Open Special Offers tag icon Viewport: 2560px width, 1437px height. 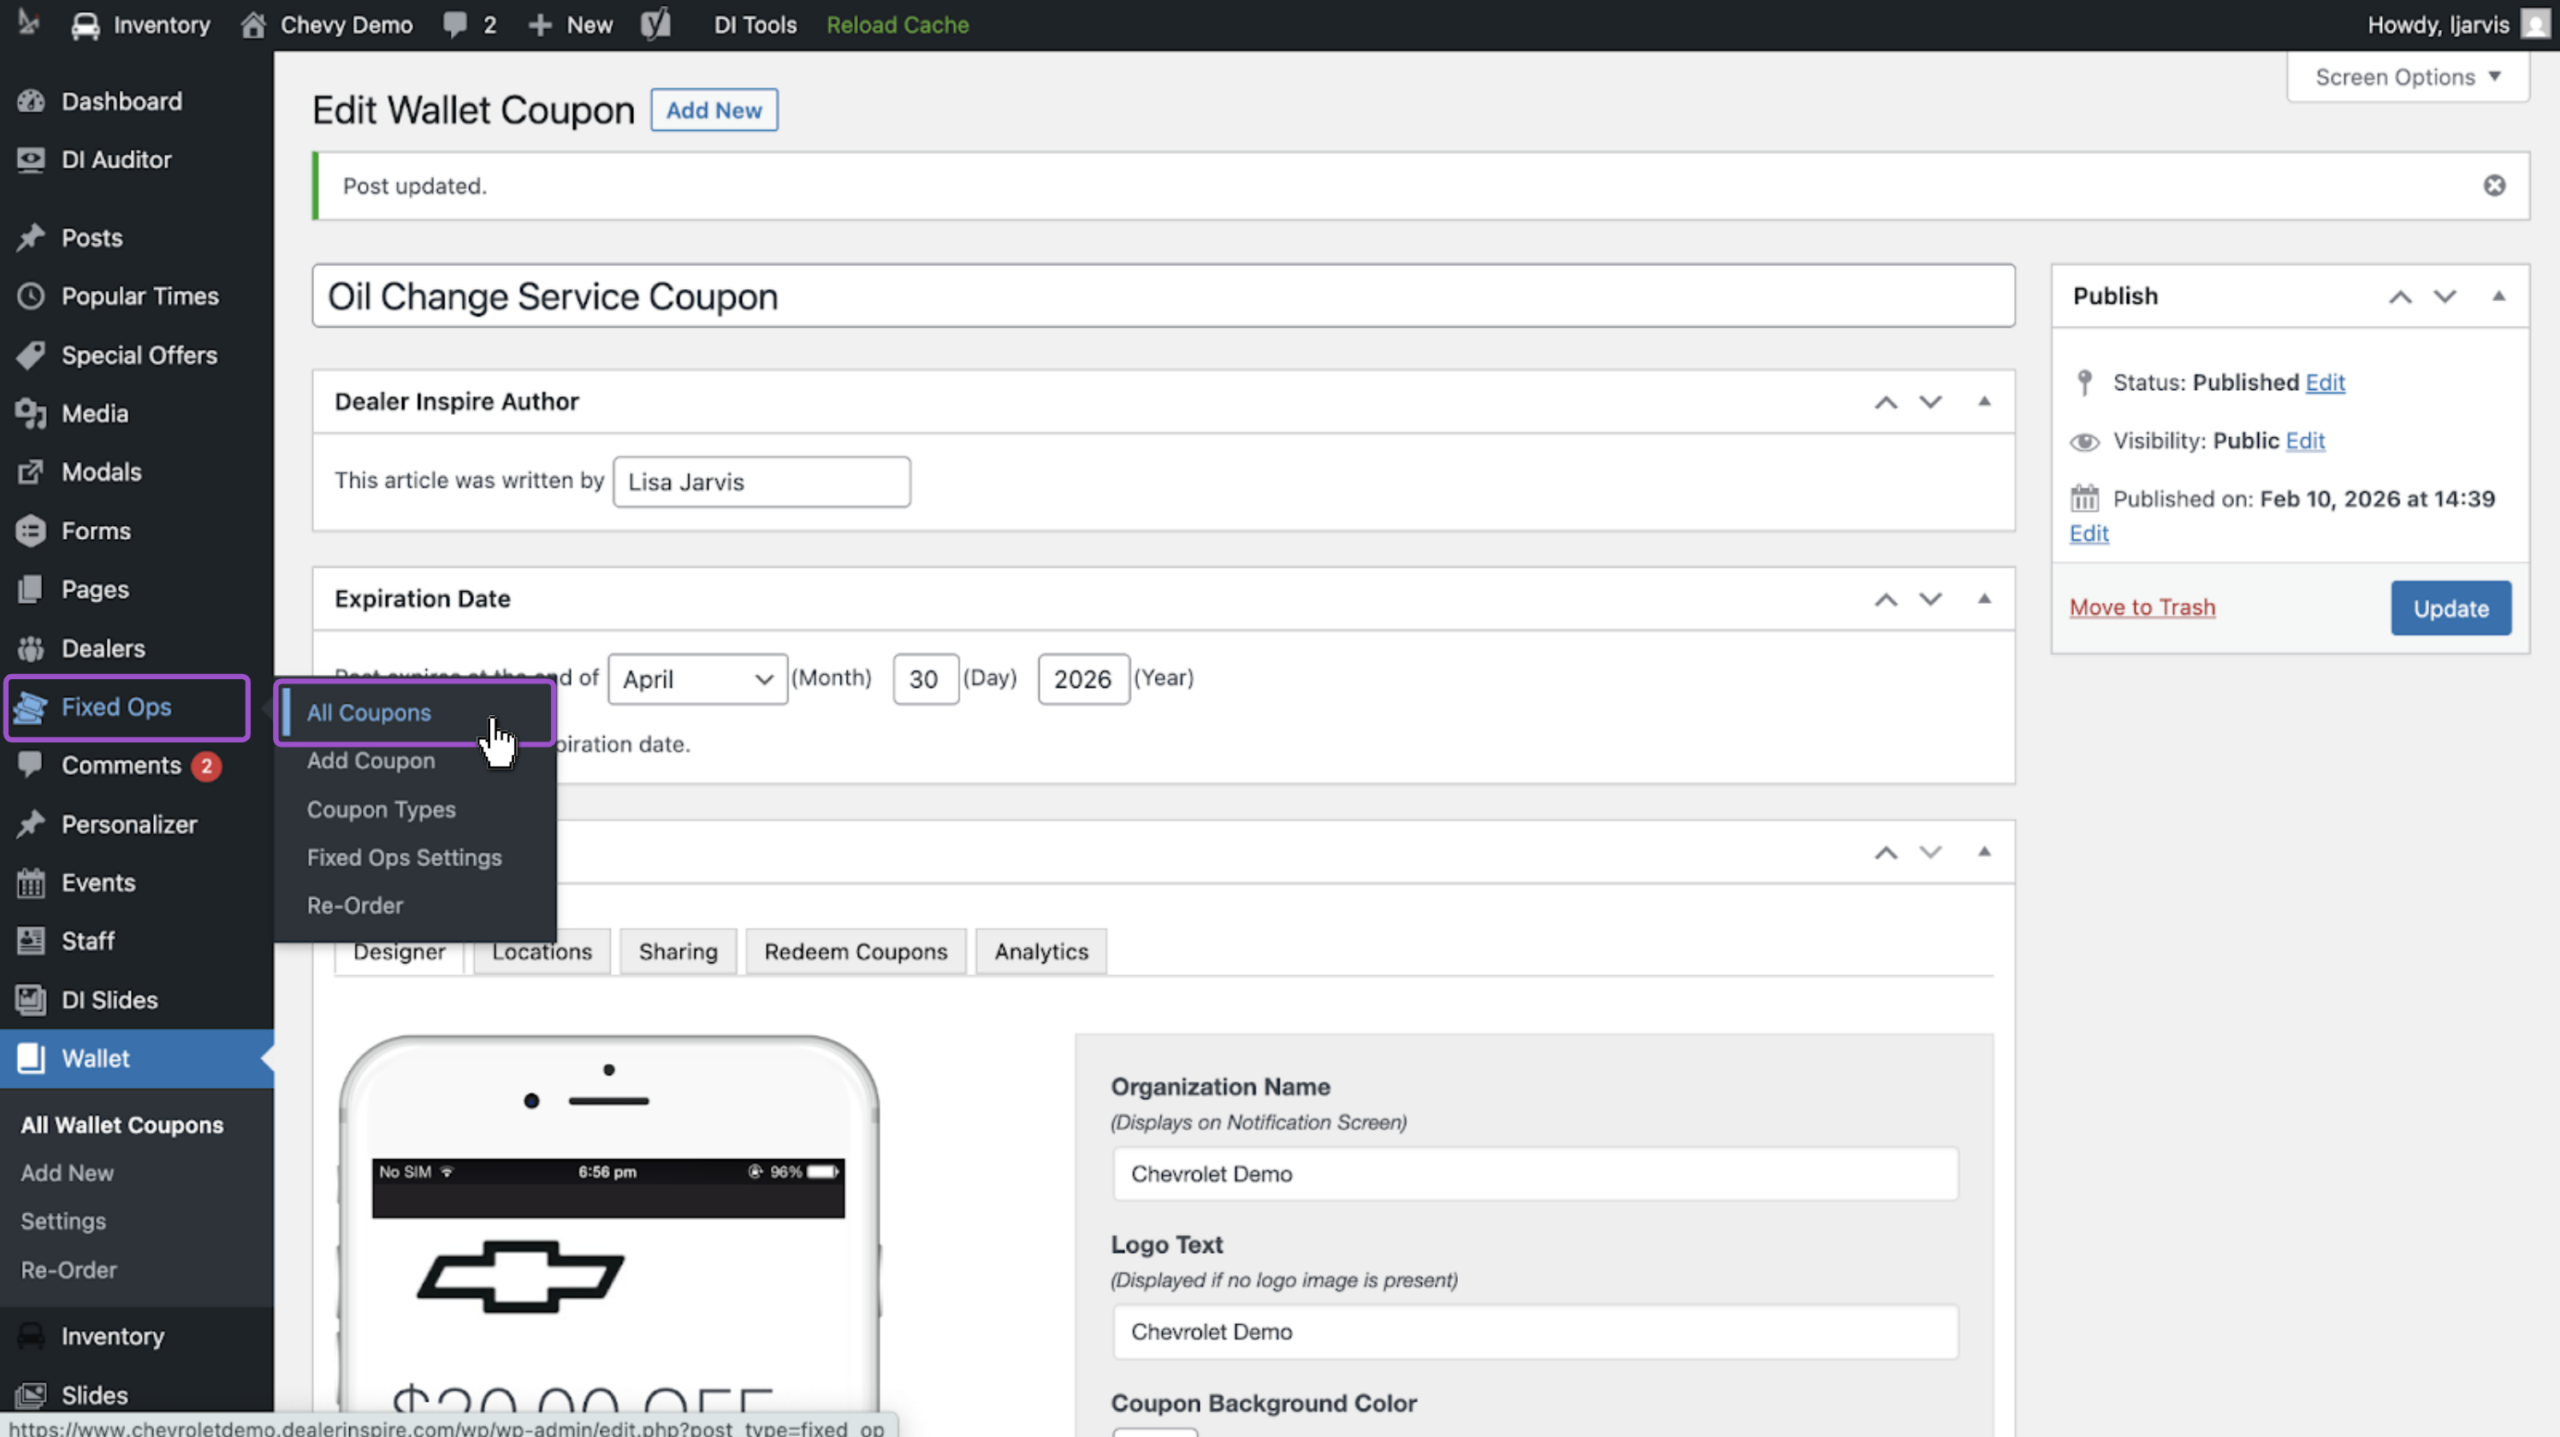tap(31, 355)
